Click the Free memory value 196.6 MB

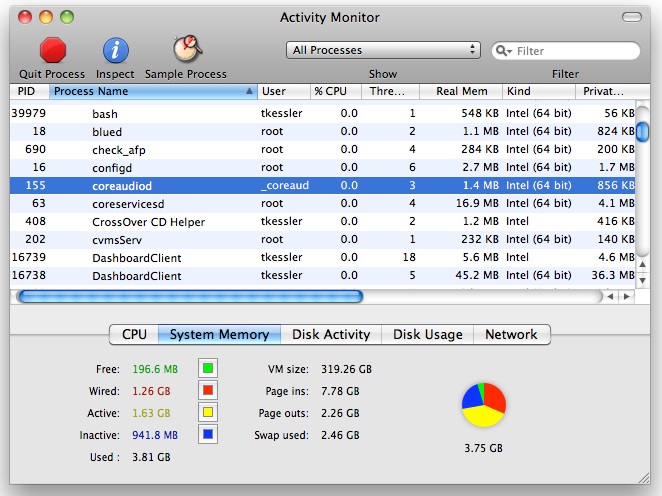pyautogui.click(x=155, y=369)
